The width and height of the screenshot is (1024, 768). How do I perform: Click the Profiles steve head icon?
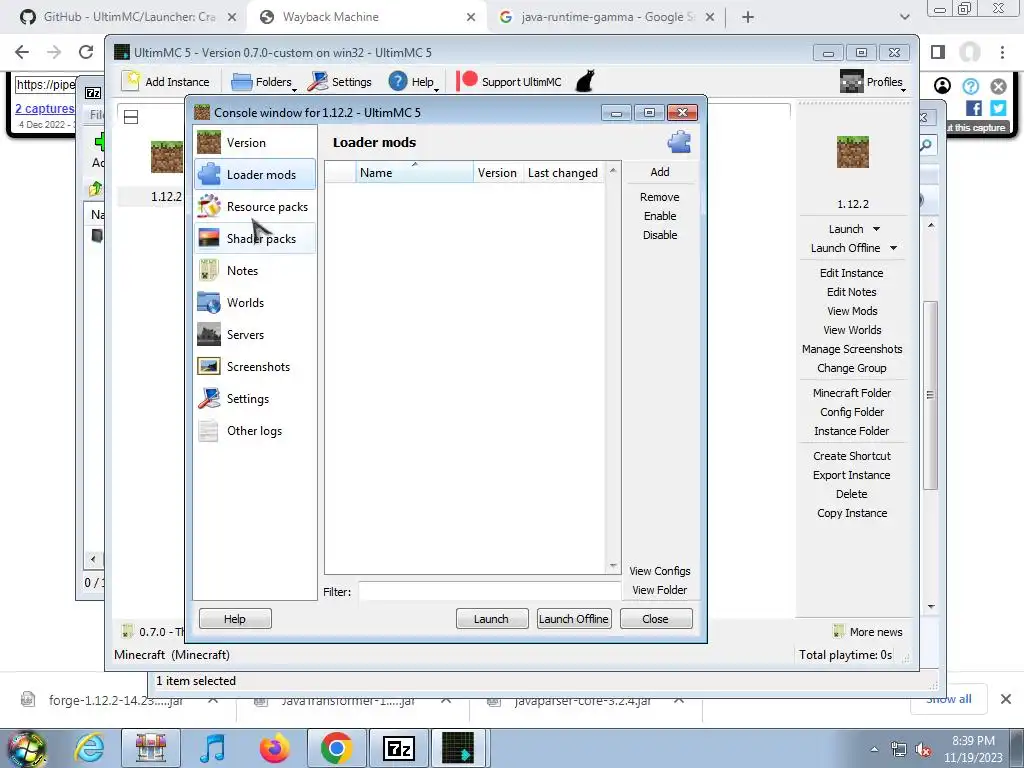coord(852,82)
